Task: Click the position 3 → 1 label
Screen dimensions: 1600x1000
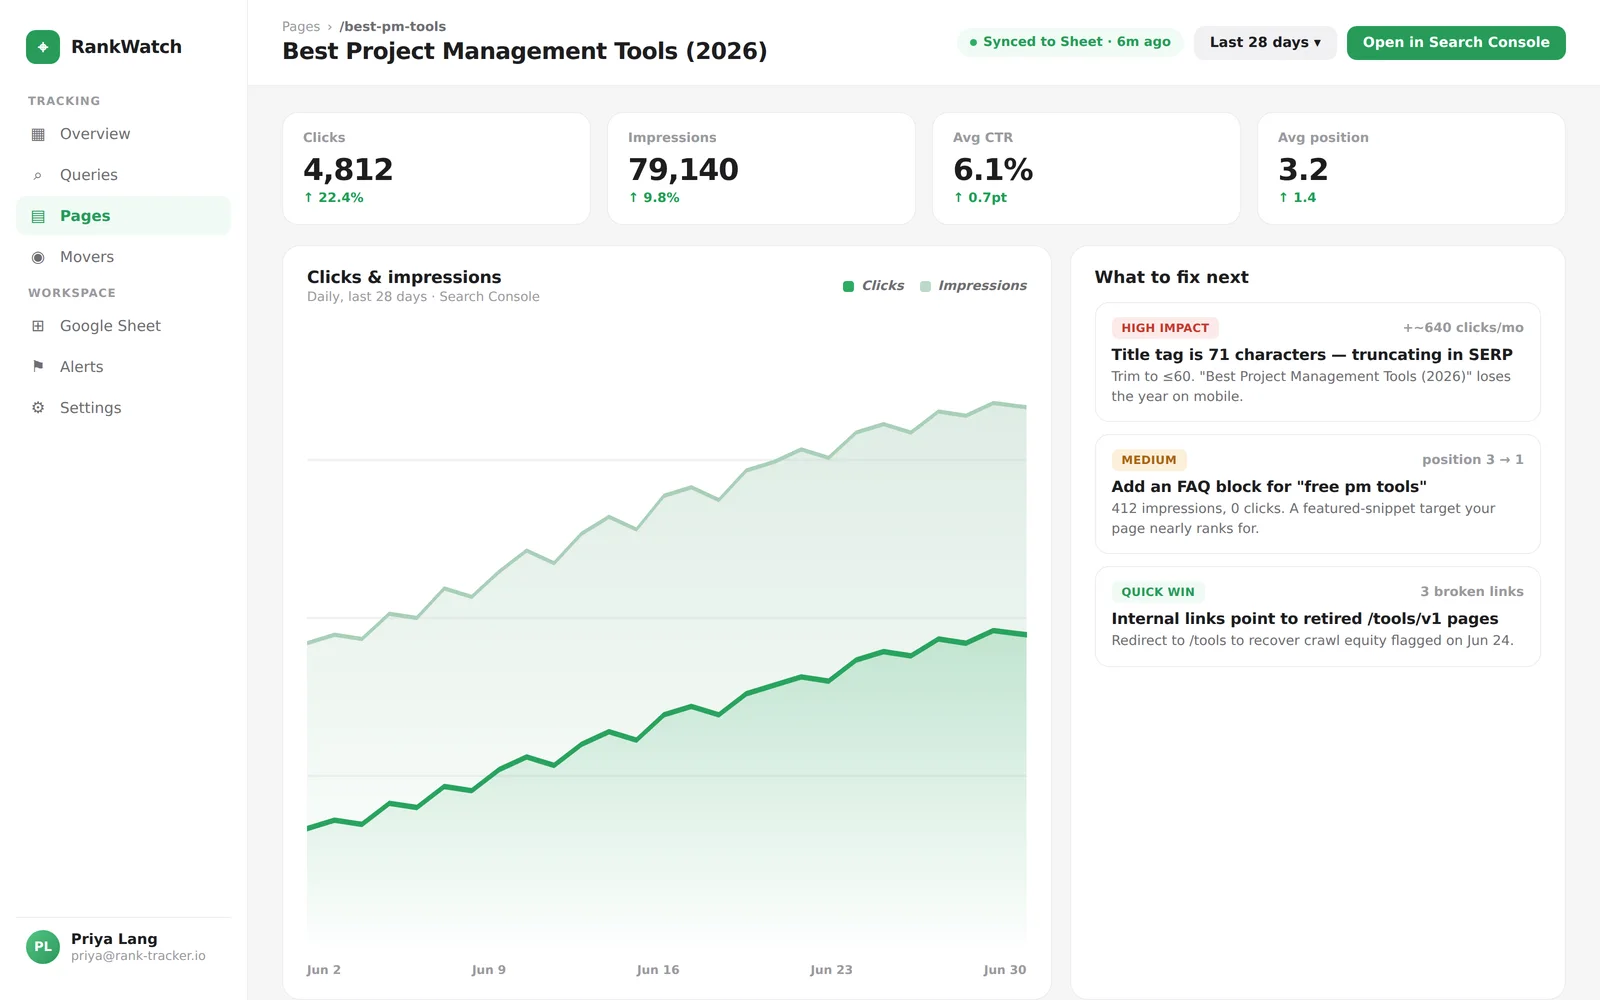Action: point(1473,460)
